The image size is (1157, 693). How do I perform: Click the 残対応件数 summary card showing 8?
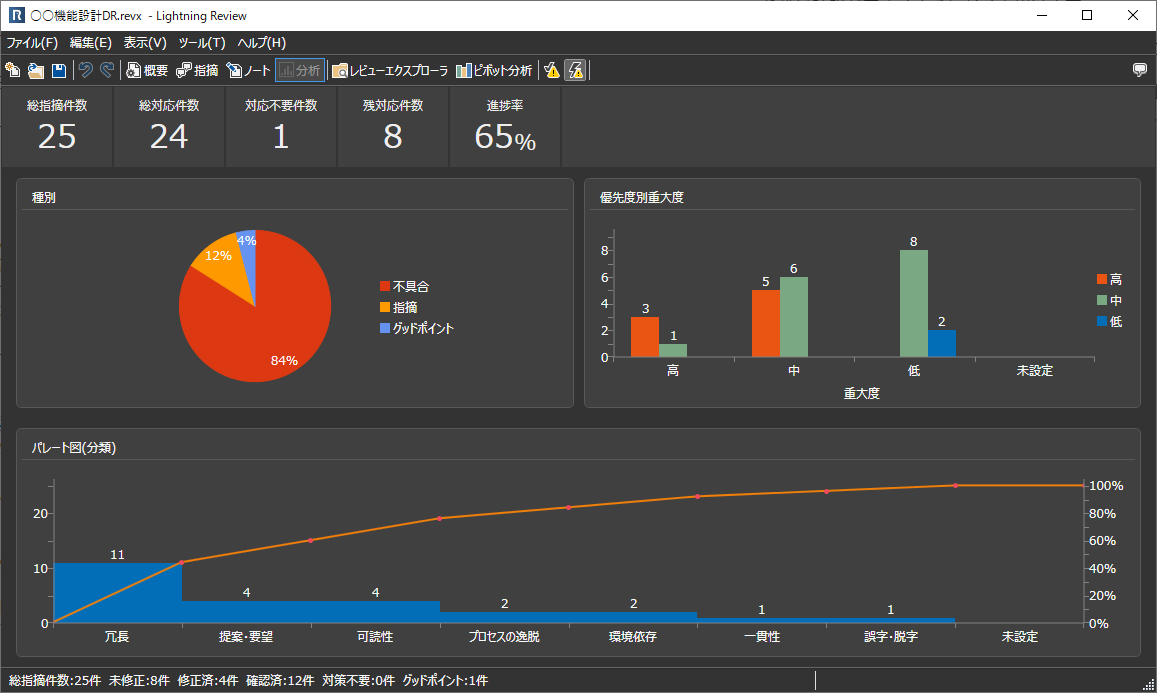pos(393,126)
